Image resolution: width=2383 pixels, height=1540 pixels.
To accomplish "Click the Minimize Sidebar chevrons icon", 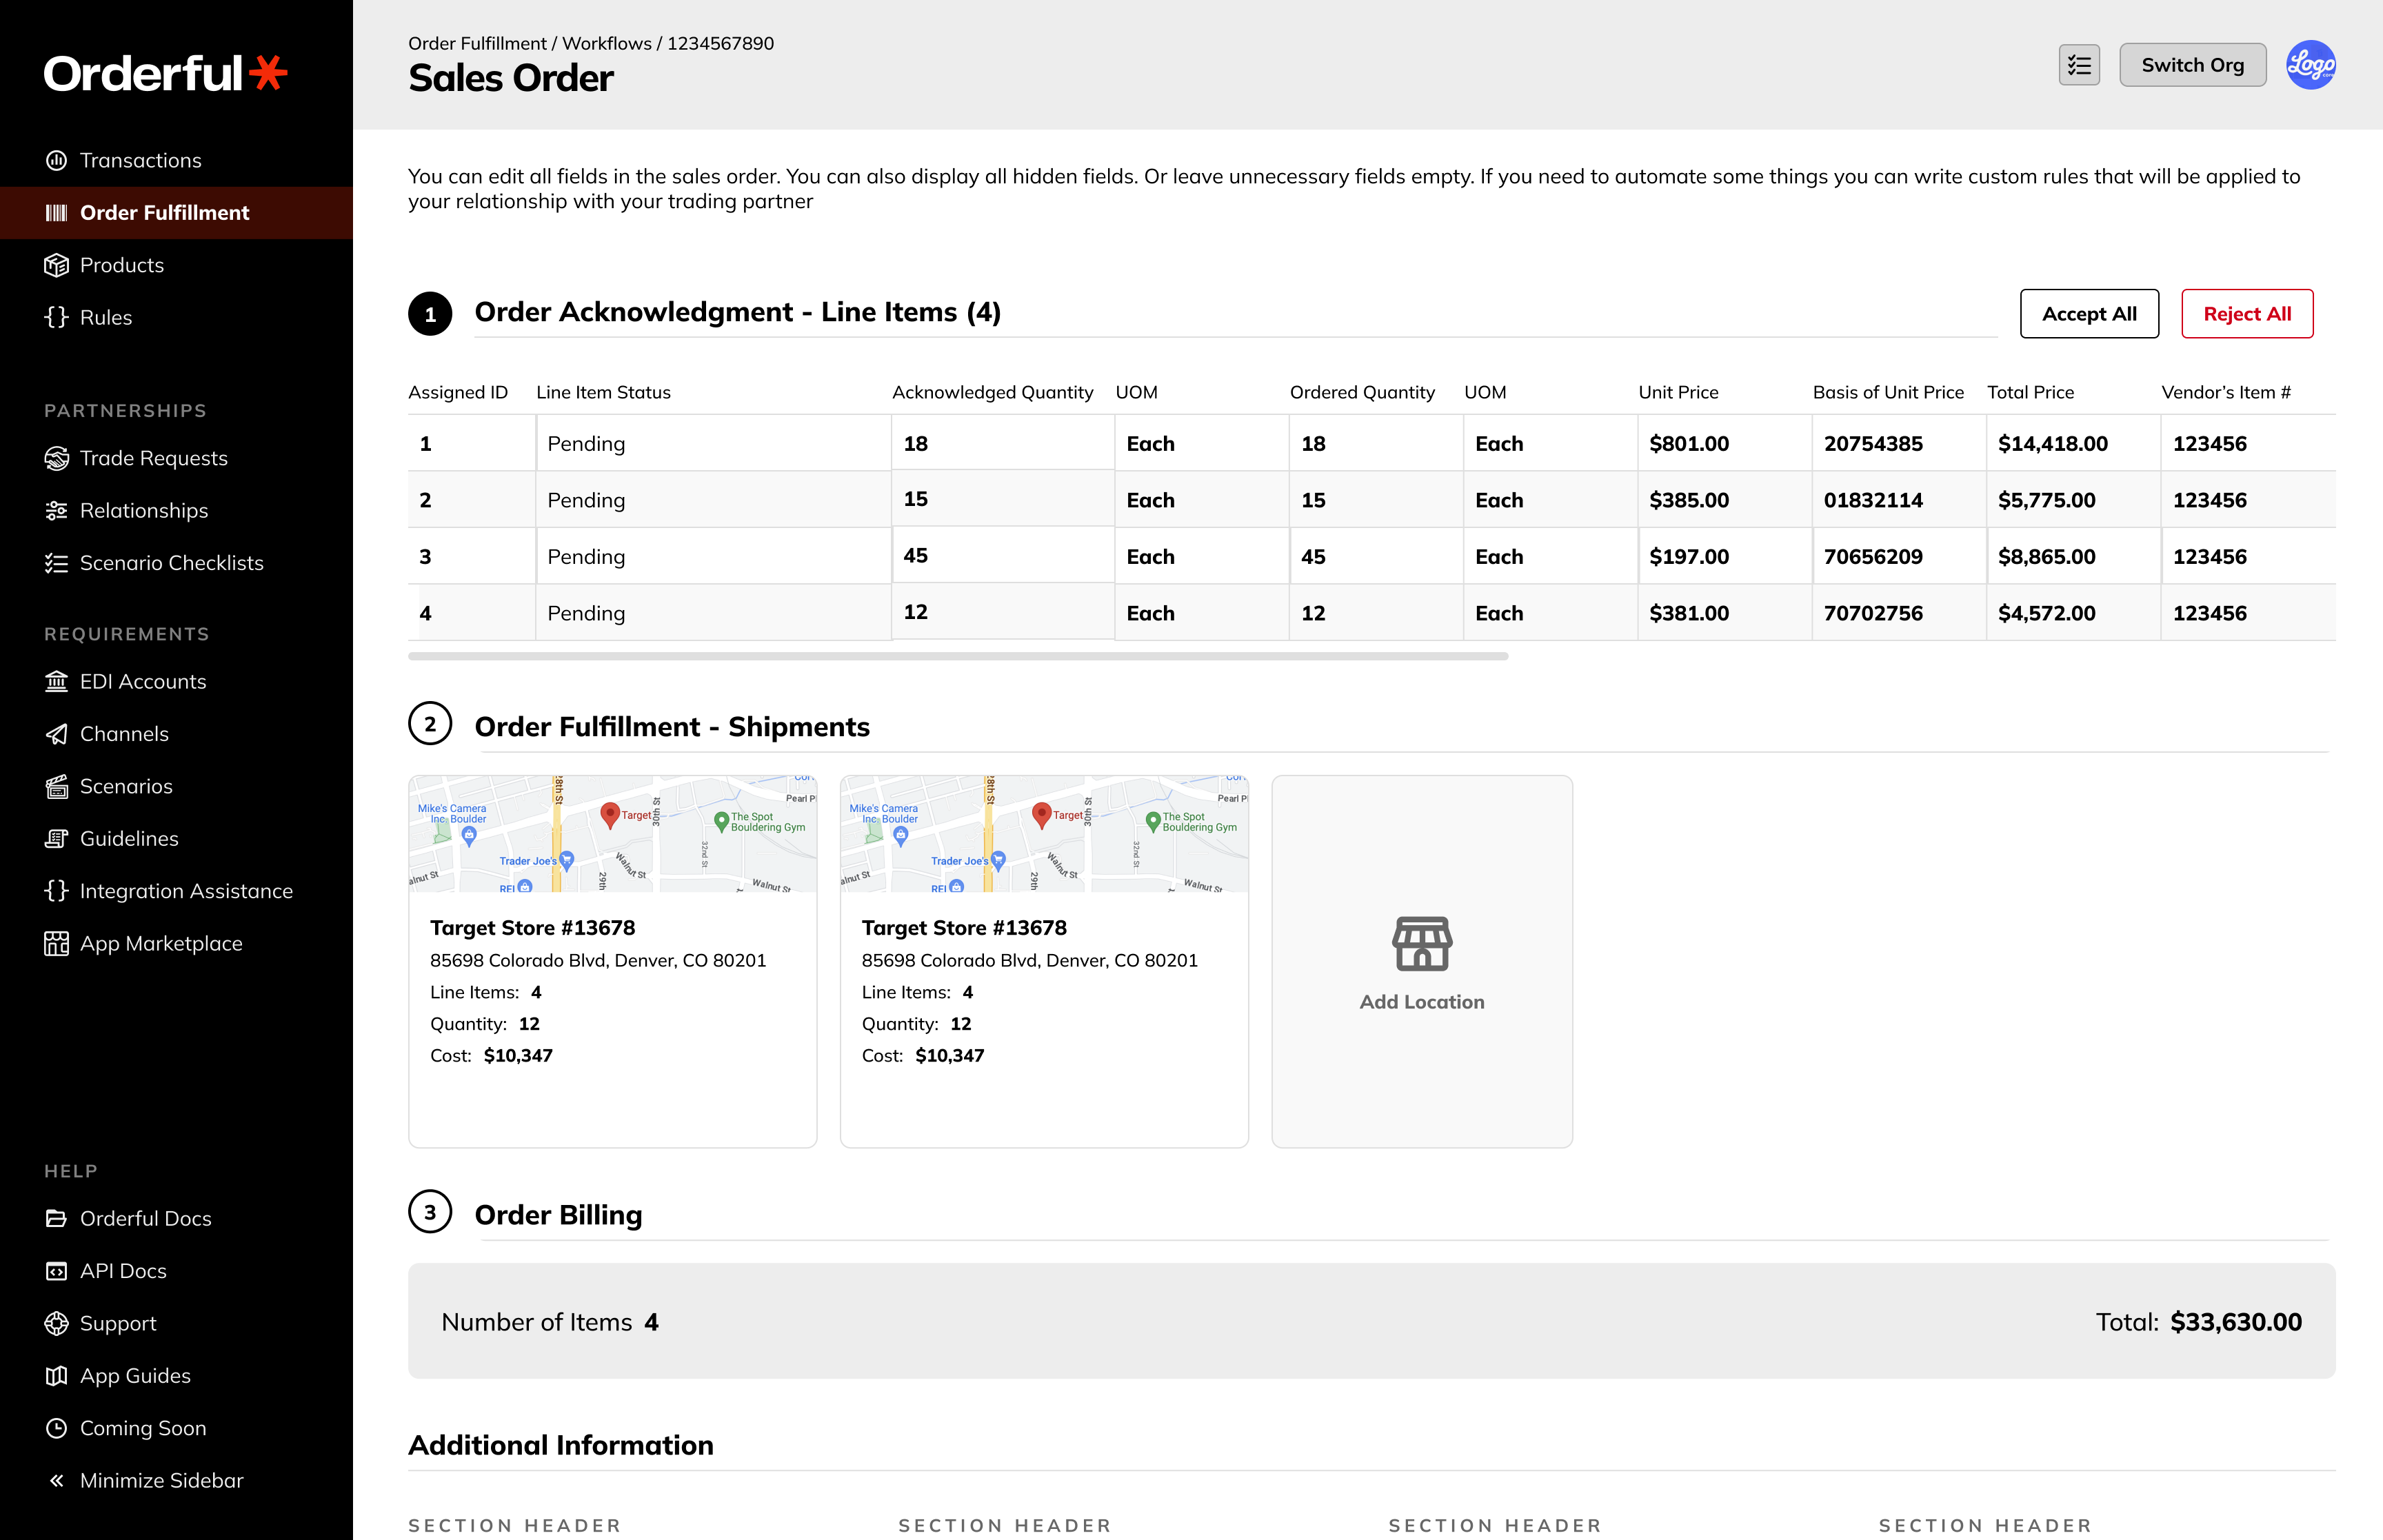I will (56, 1481).
